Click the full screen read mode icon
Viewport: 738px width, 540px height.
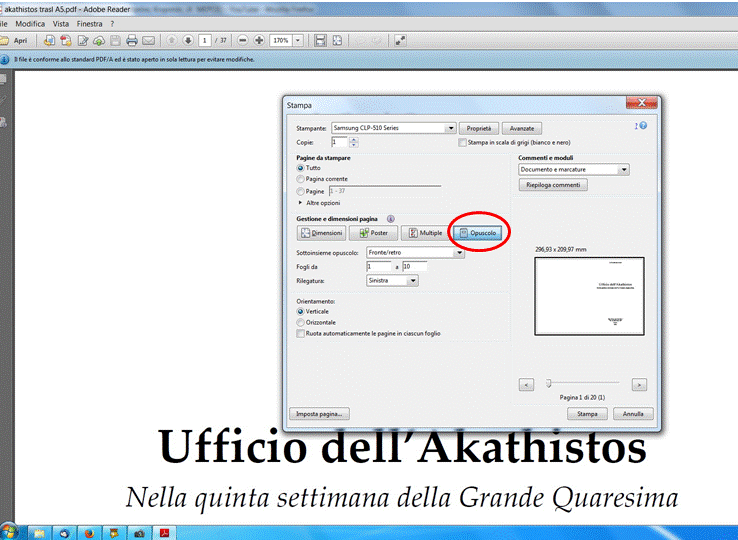point(400,41)
